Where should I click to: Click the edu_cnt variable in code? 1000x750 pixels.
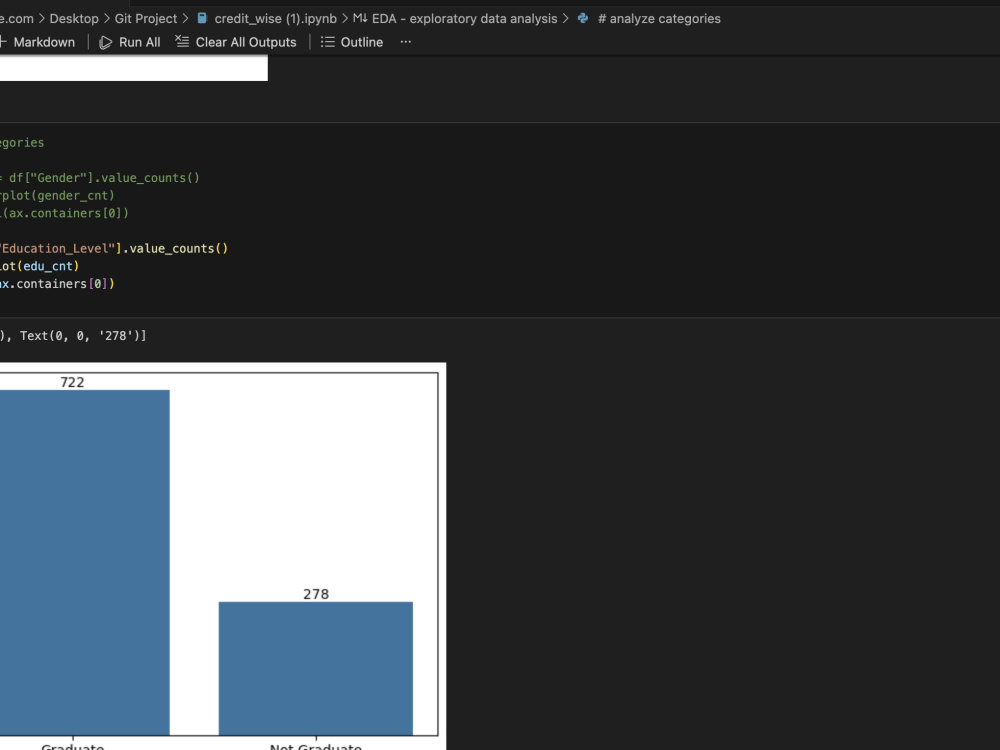(48, 266)
